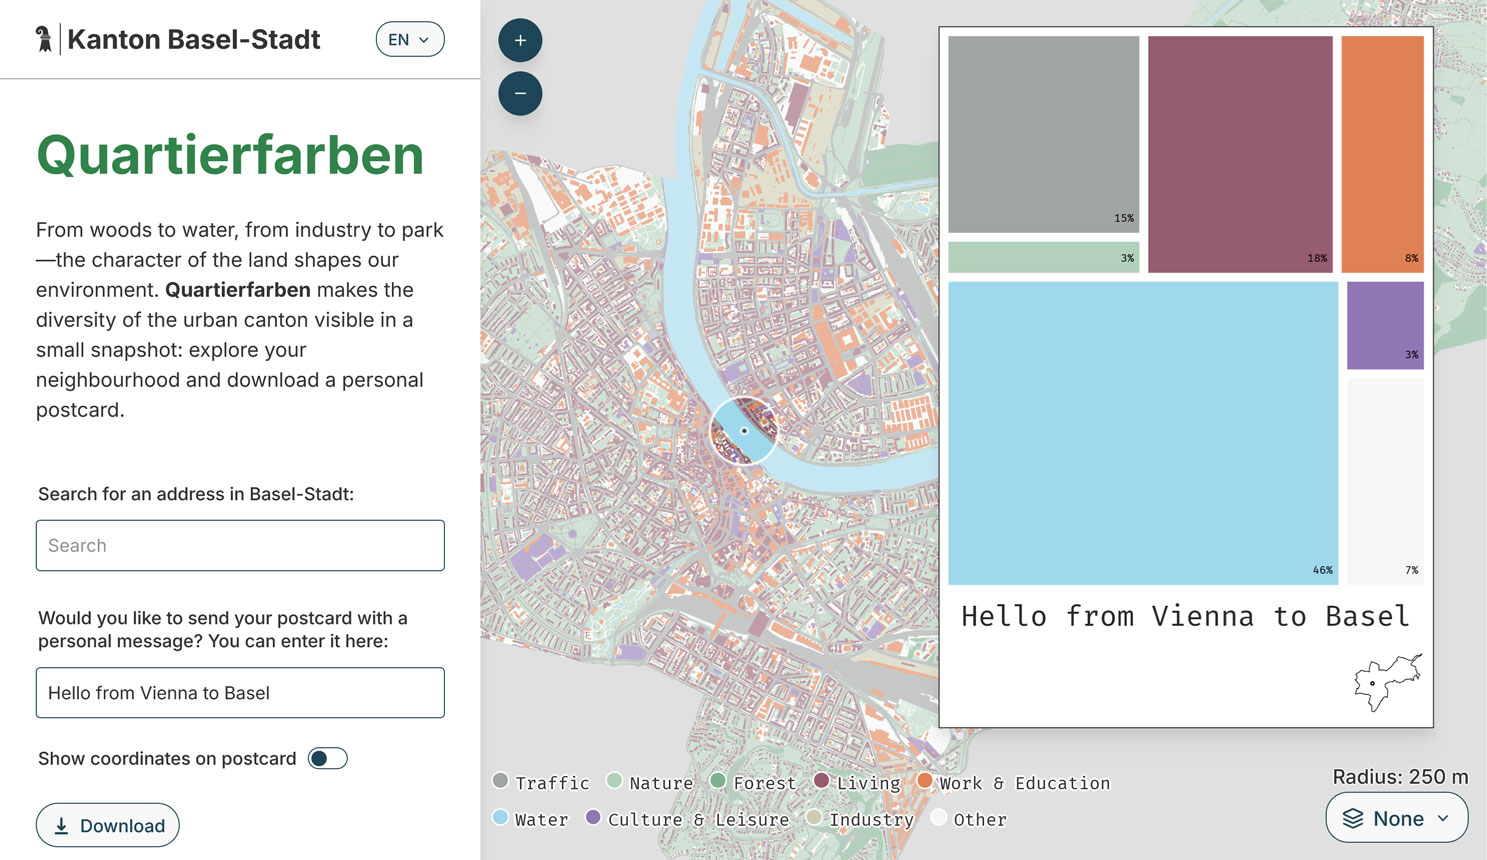Open the None layer dropdown
Viewport: 1487px width, 860px height.
coord(1397,818)
